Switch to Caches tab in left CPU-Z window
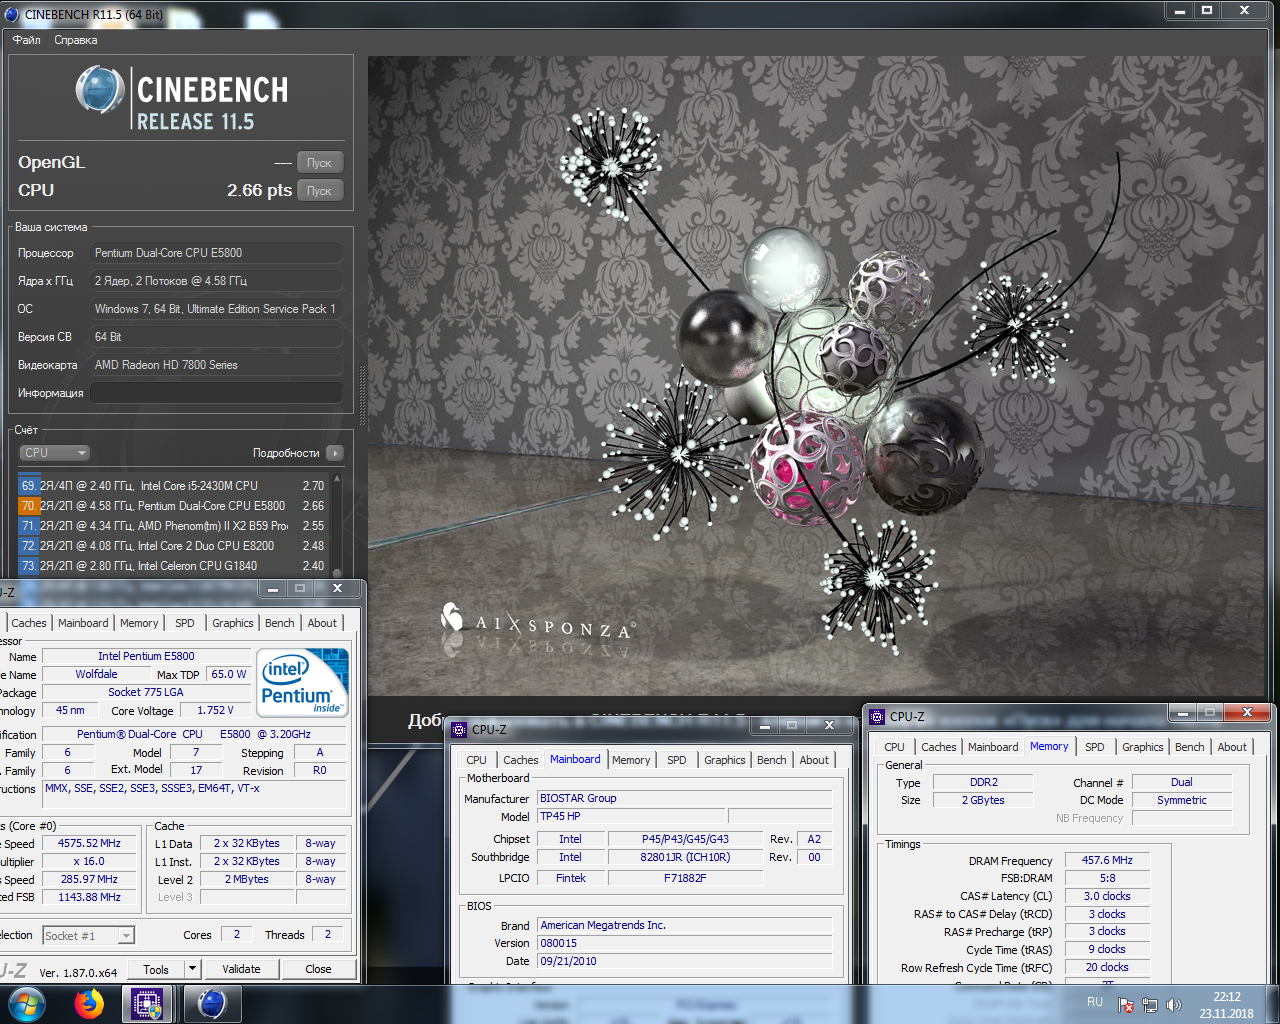 pos(29,623)
